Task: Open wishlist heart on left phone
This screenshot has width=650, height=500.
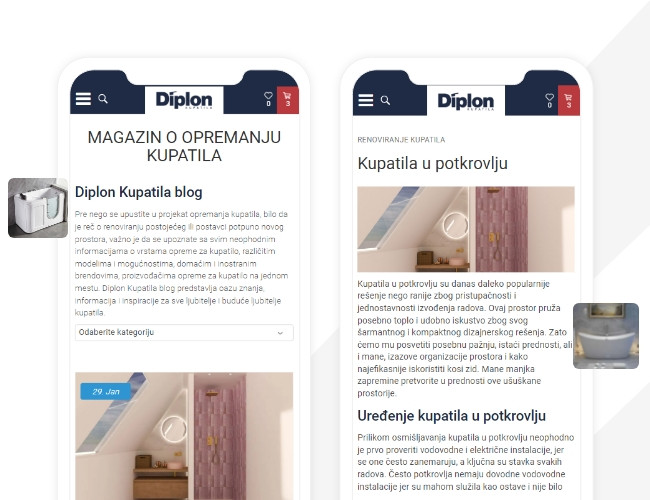Action: (268, 99)
